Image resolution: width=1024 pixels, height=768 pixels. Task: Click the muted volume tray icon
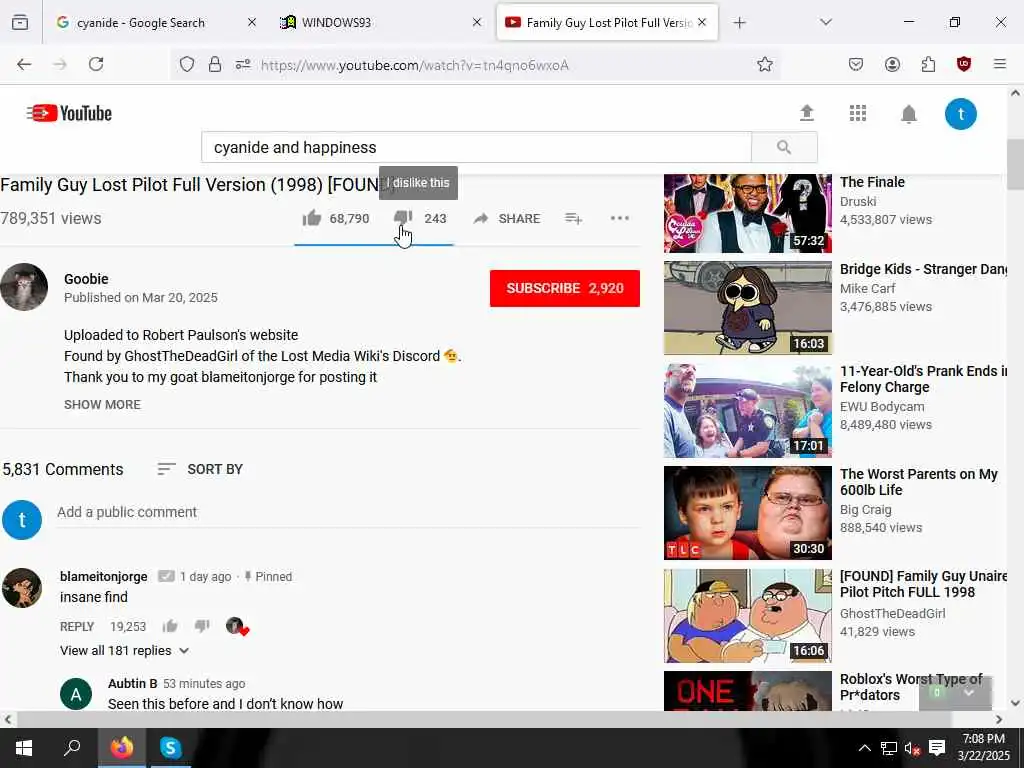click(912, 748)
